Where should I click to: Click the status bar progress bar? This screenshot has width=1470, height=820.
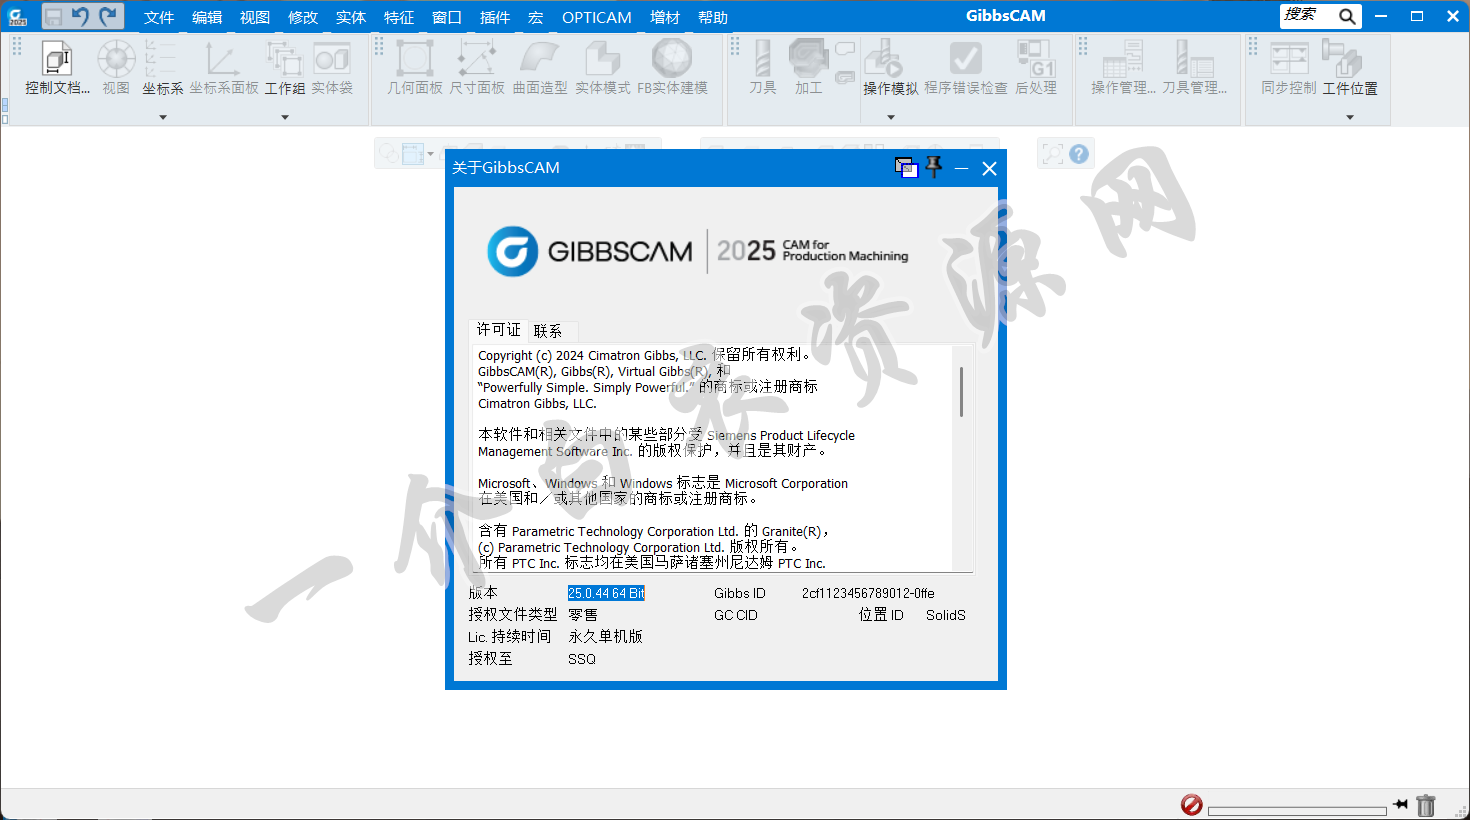click(1297, 811)
